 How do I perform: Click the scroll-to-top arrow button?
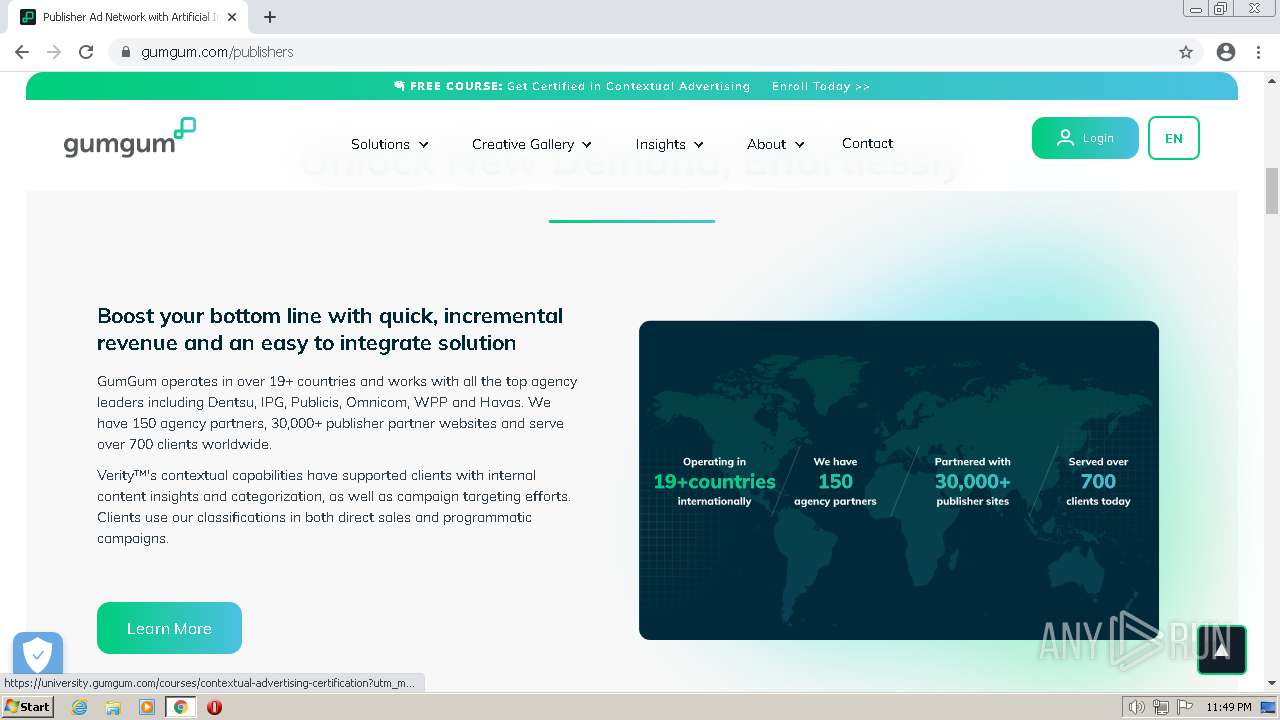tap(1221, 650)
